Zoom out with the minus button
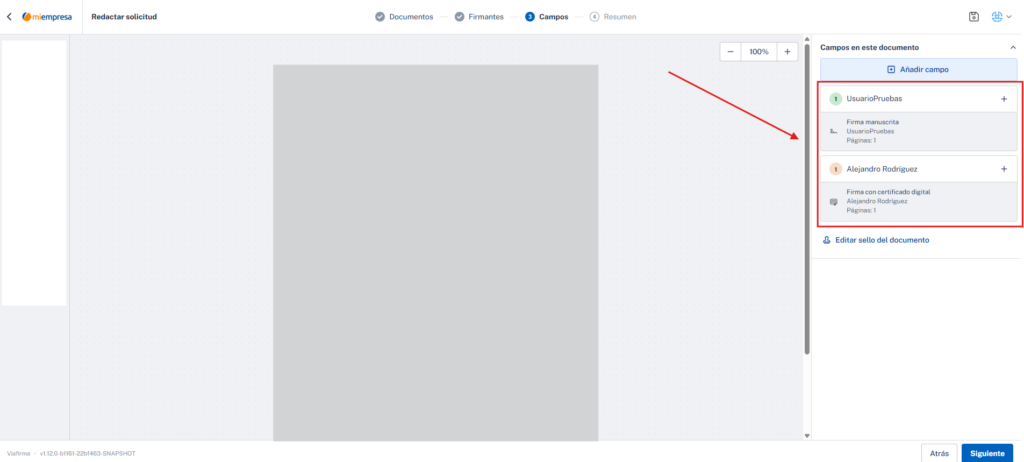Screen dimensions: 1024x462 pyautogui.click(x=731, y=51)
